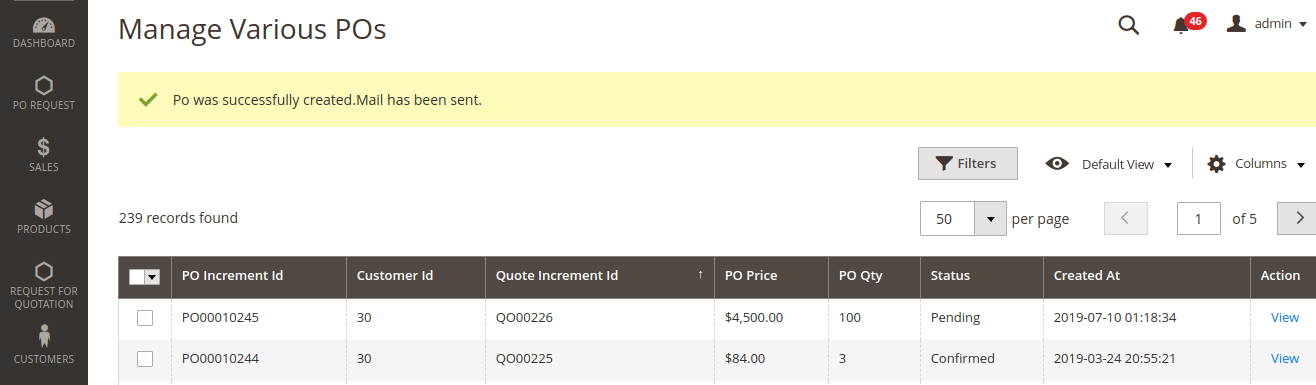Toggle the select-all header checkbox
The image size is (1316, 385).
pos(137,277)
